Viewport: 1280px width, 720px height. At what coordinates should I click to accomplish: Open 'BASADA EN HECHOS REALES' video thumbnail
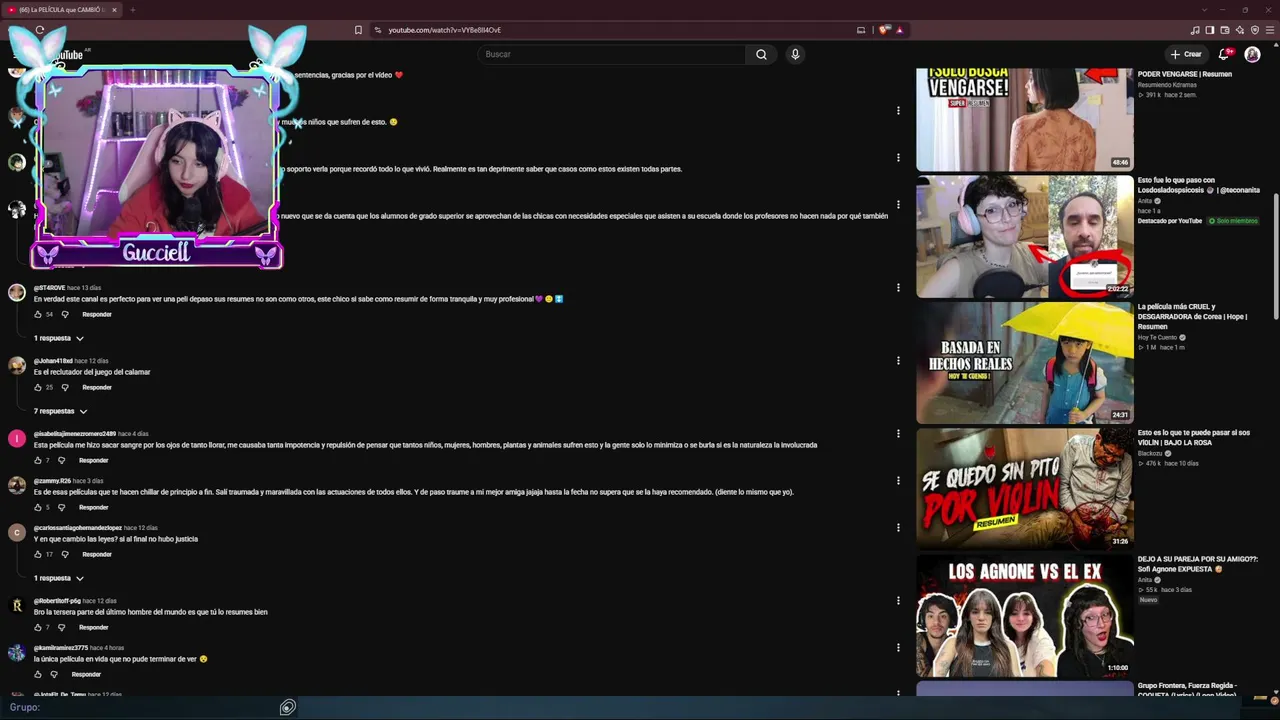click(1025, 362)
